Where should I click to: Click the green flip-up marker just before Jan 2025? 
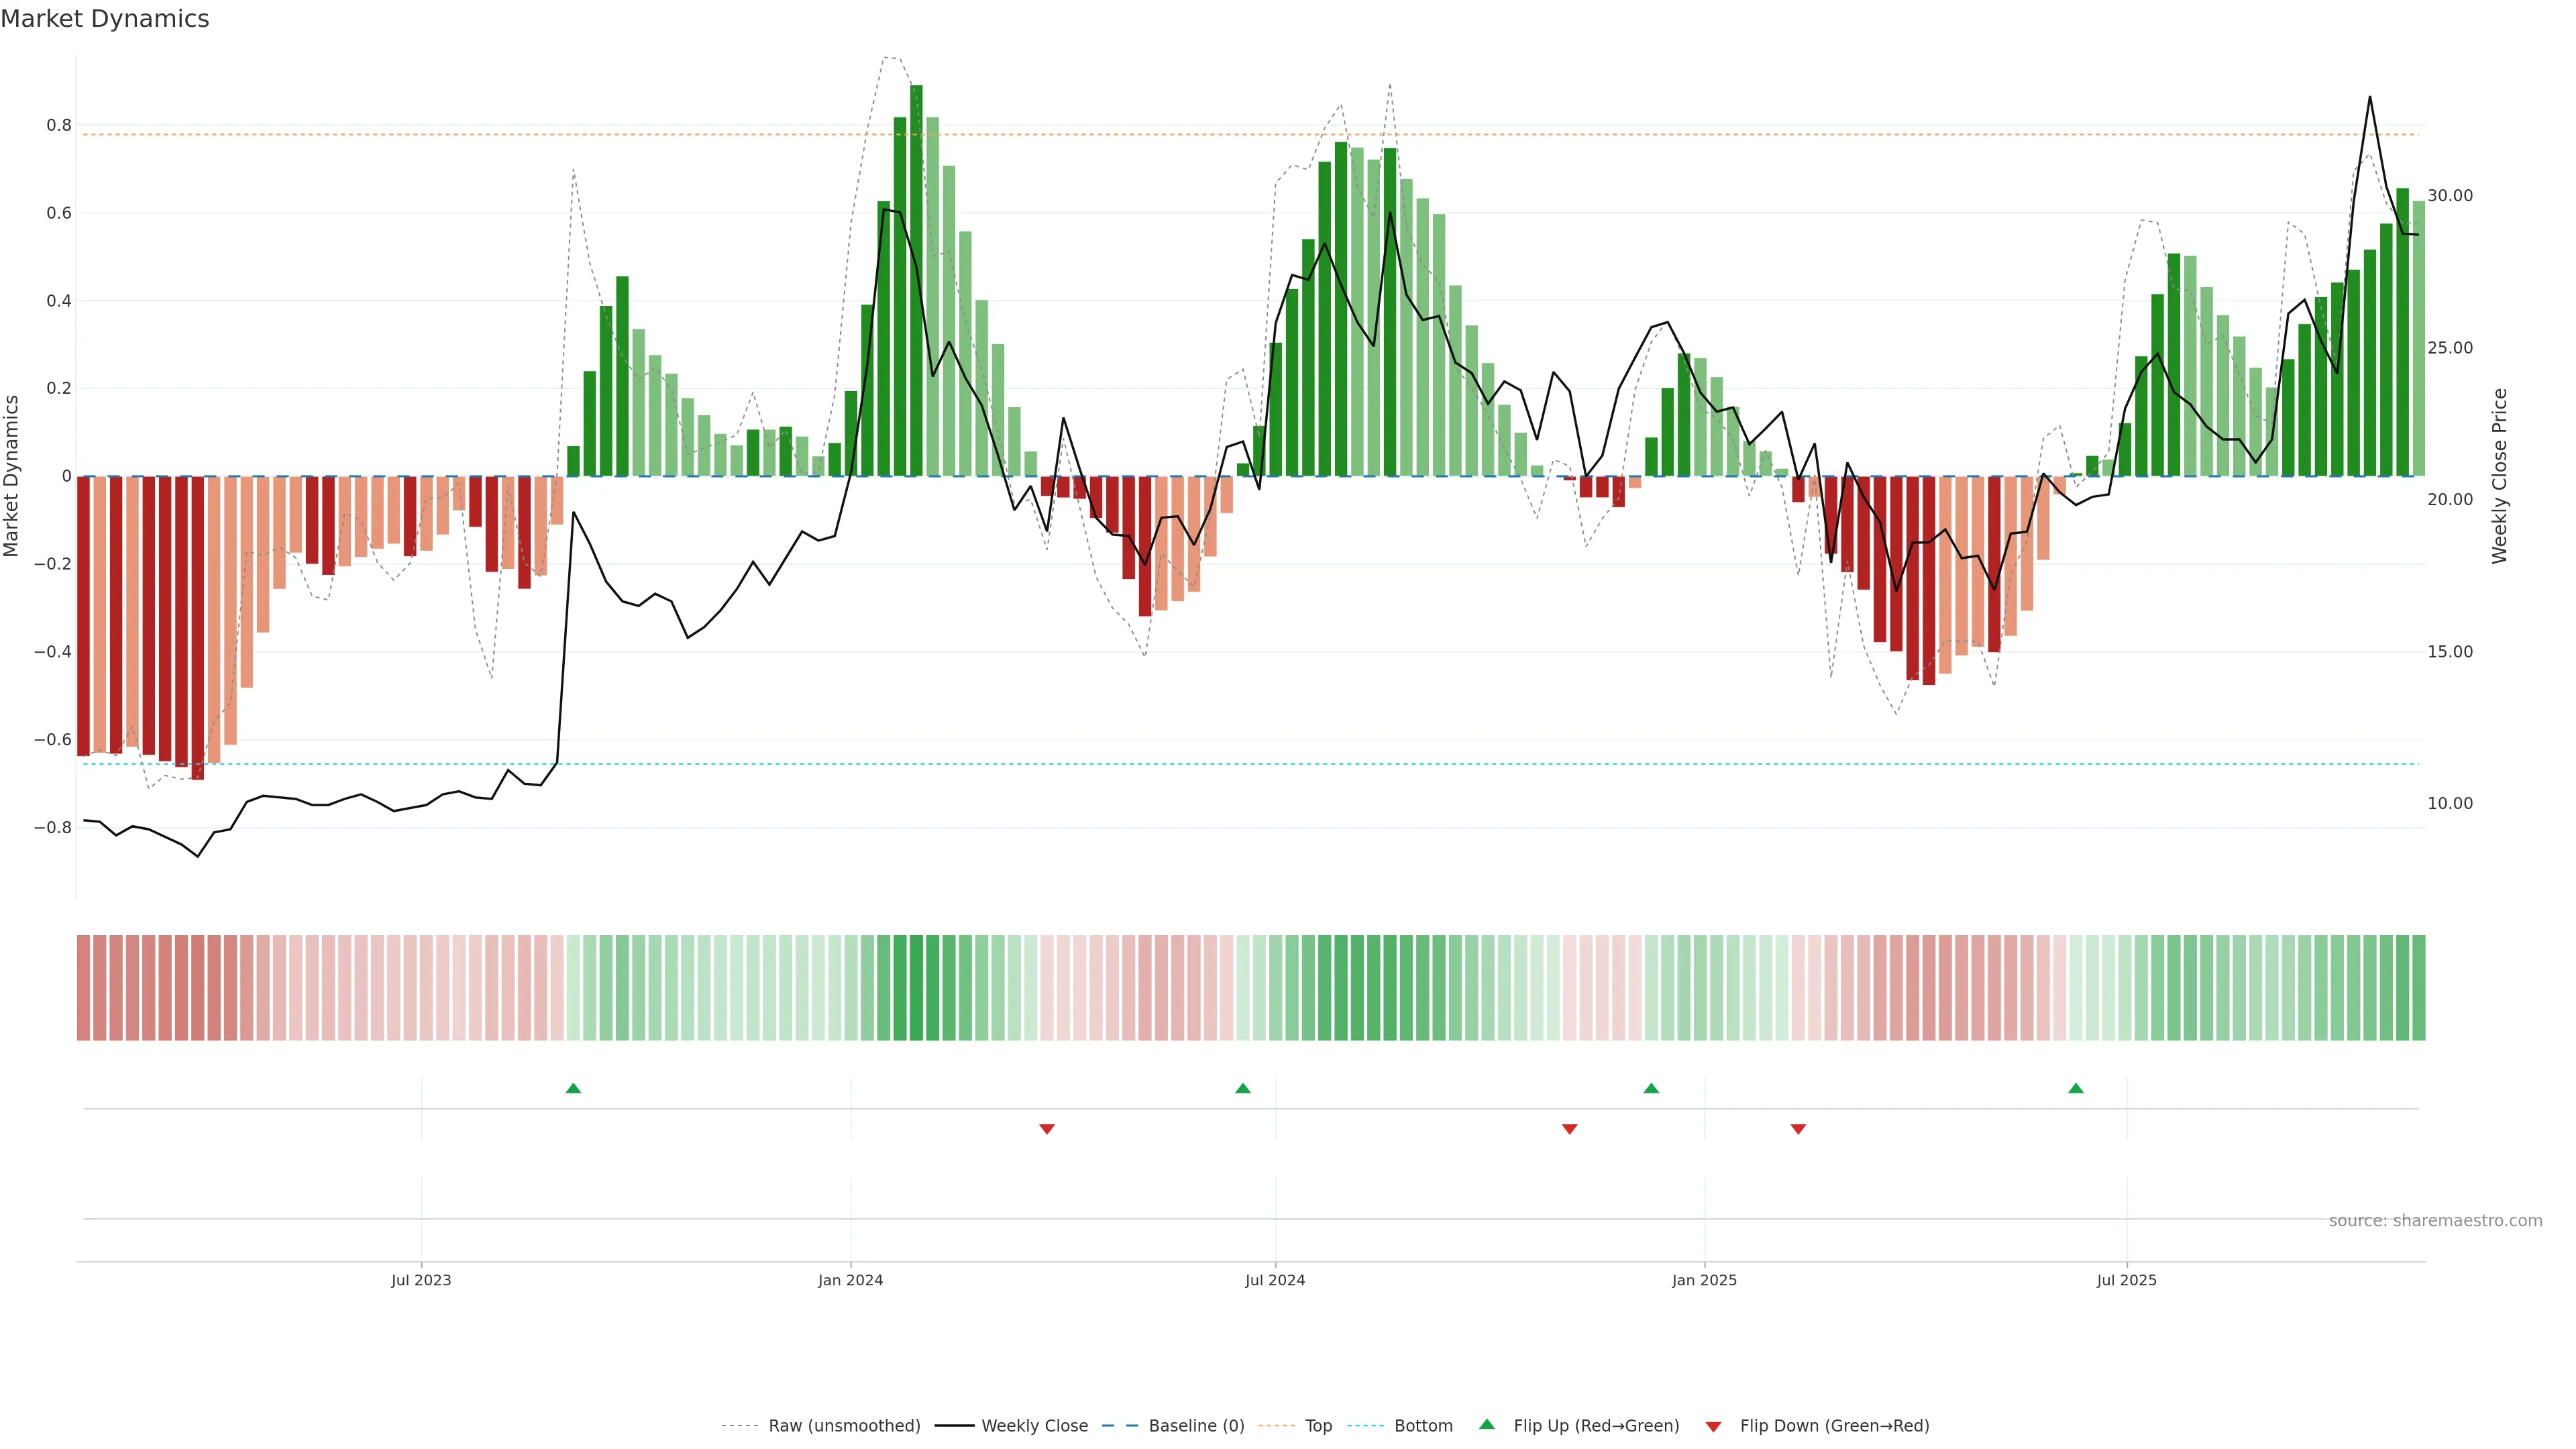click(1651, 1088)
